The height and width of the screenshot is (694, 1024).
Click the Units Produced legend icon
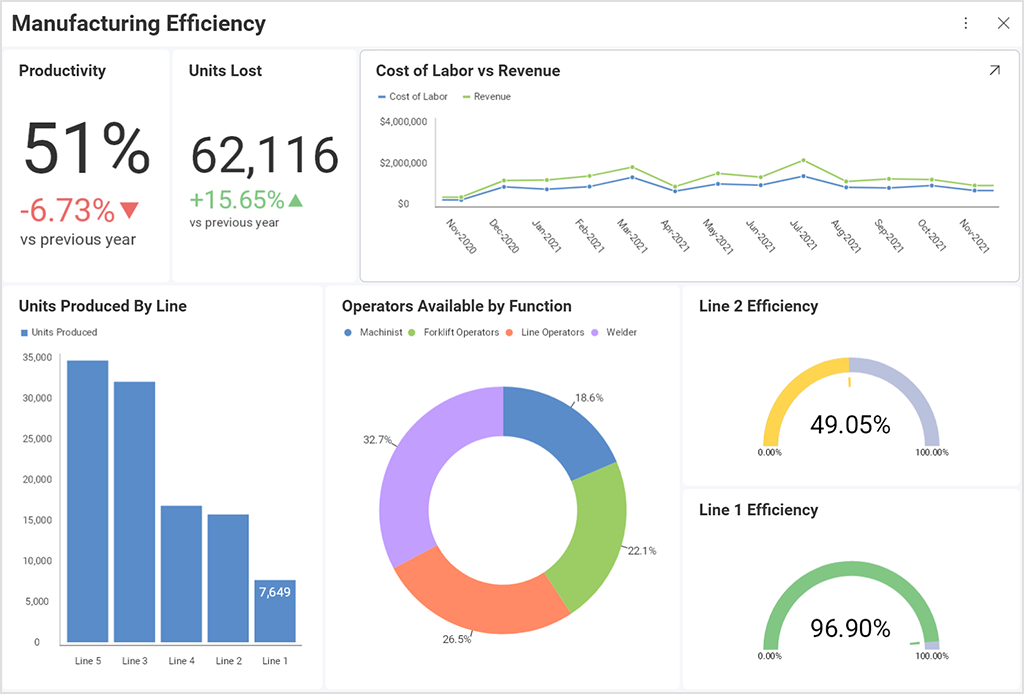click(22, 330)
